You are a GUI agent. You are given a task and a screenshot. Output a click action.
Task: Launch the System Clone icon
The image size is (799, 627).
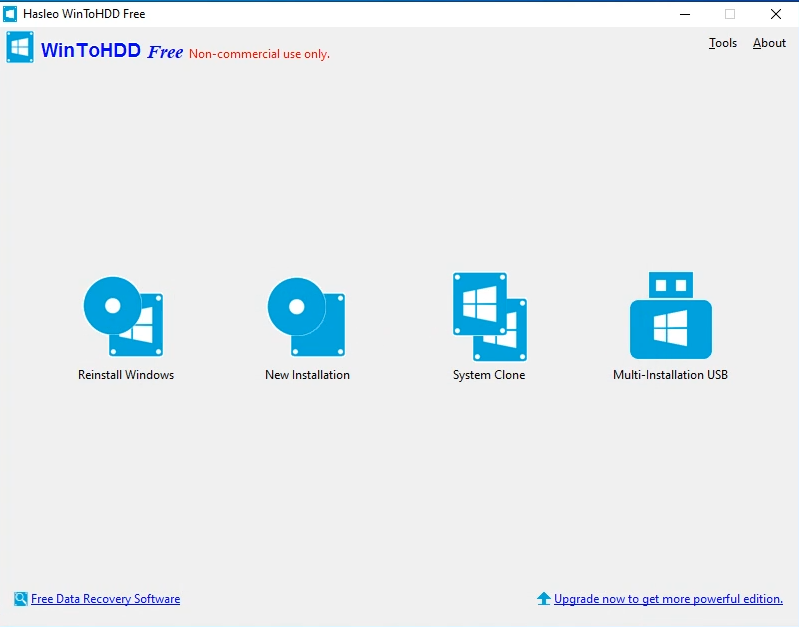point(490,317)
